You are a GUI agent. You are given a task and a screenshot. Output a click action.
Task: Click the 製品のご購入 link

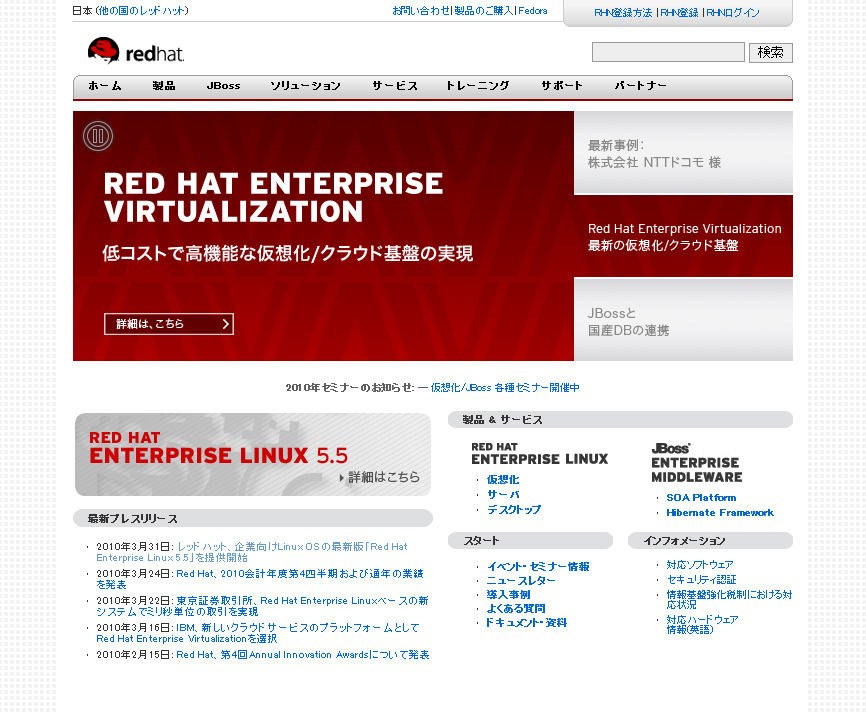[x=484, y=10]
